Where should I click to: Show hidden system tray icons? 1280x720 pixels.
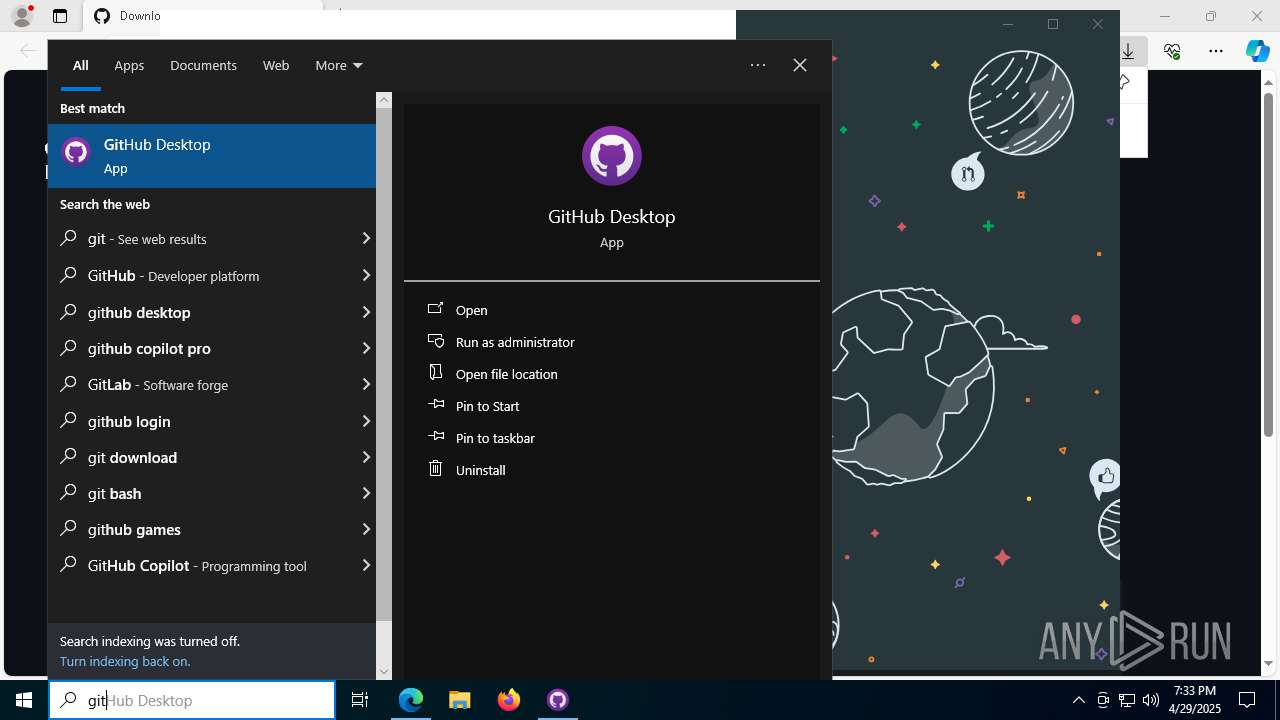pos(1078,700)
